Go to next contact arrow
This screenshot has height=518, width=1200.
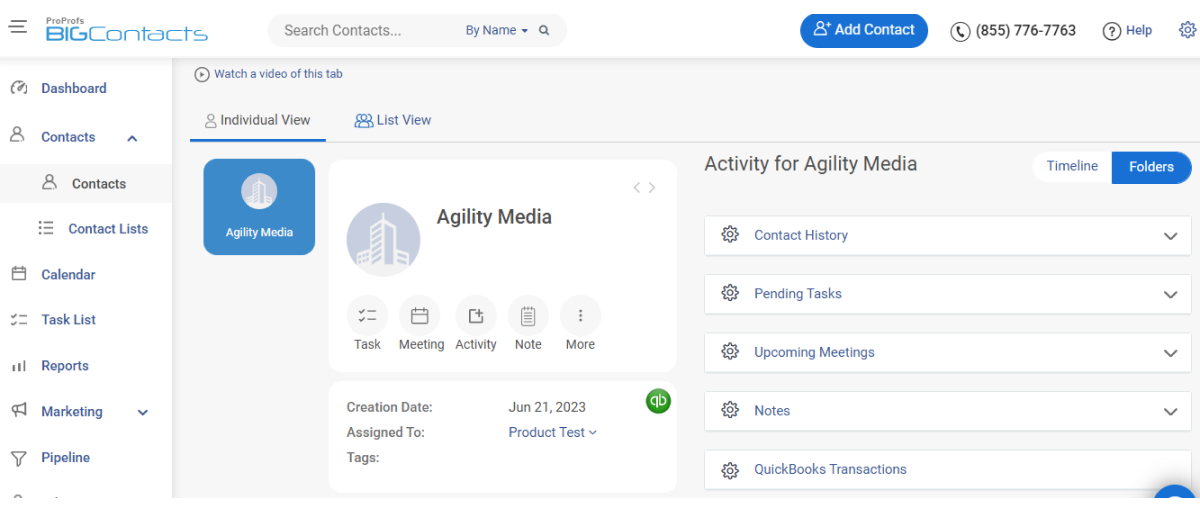(x=652, y=187)
